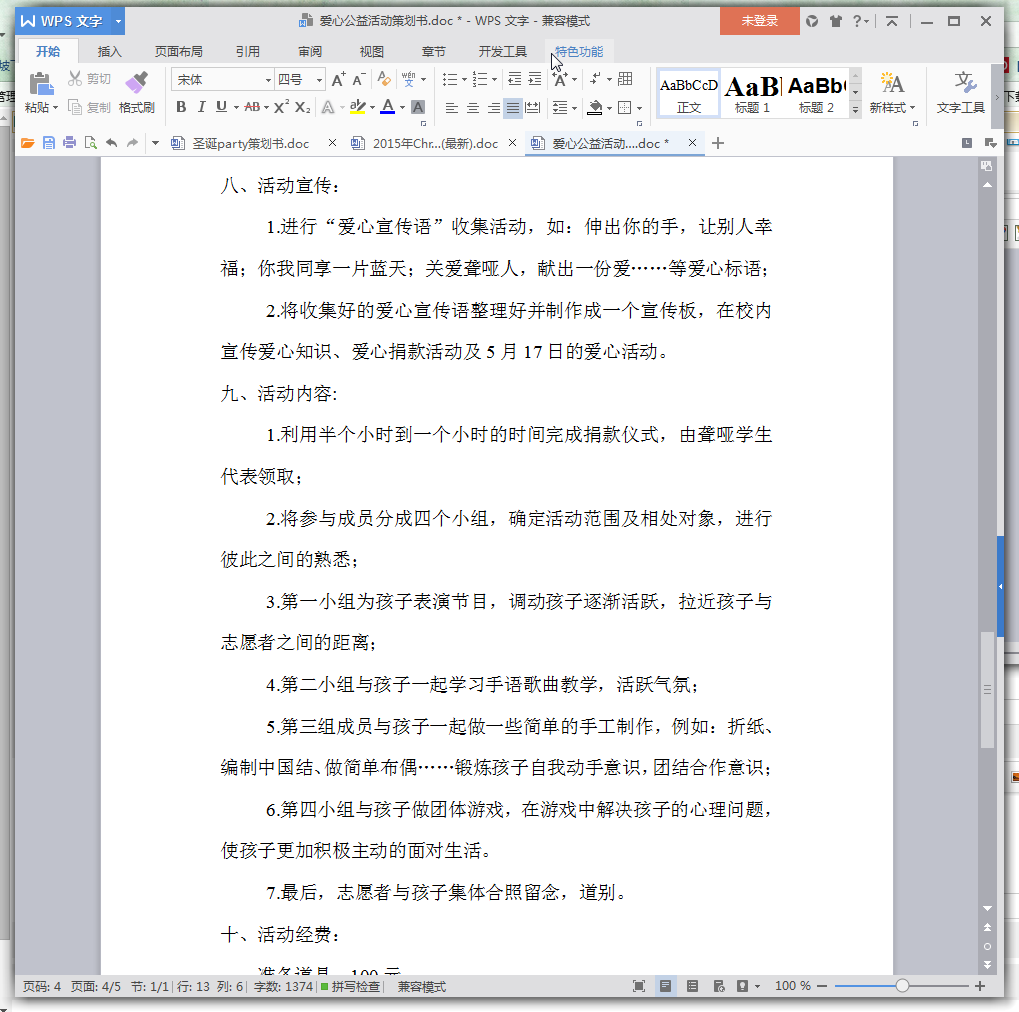
Task: Open file with the folder icon
Action: [x=27, y=143]
